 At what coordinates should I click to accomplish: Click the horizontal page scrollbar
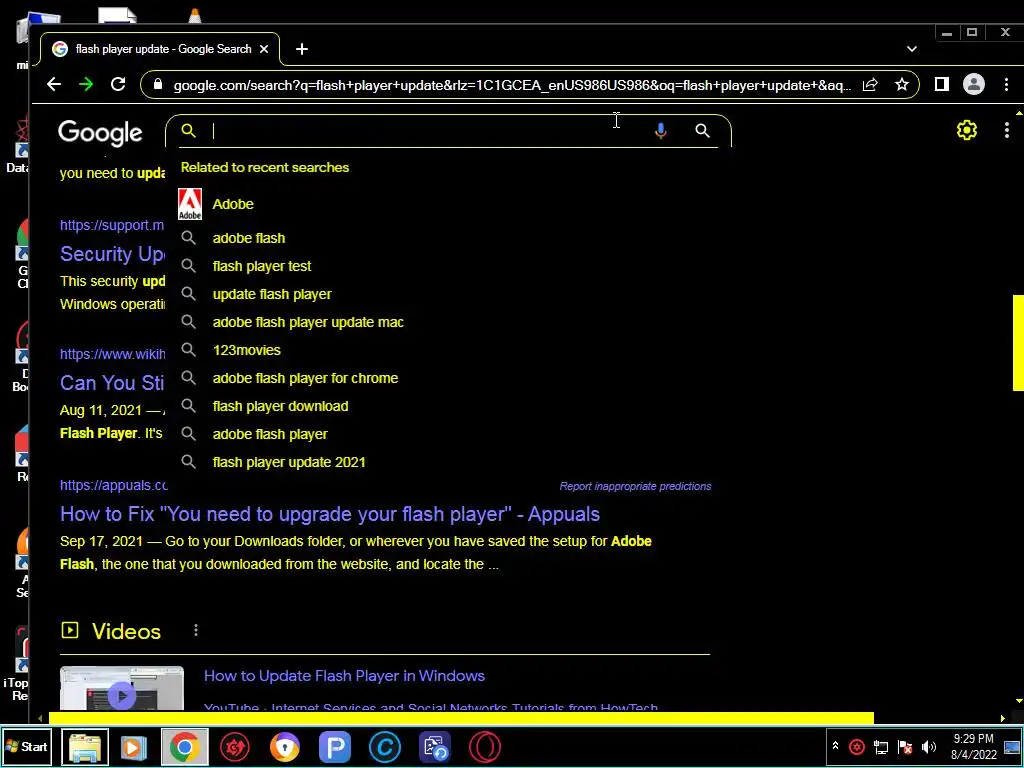pos(460,718)
